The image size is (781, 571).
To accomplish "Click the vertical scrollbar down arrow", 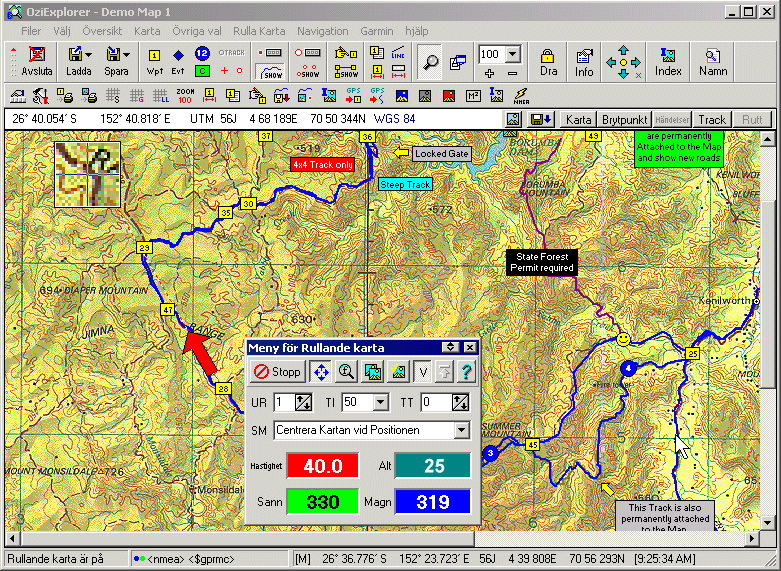I will point(768,523).
